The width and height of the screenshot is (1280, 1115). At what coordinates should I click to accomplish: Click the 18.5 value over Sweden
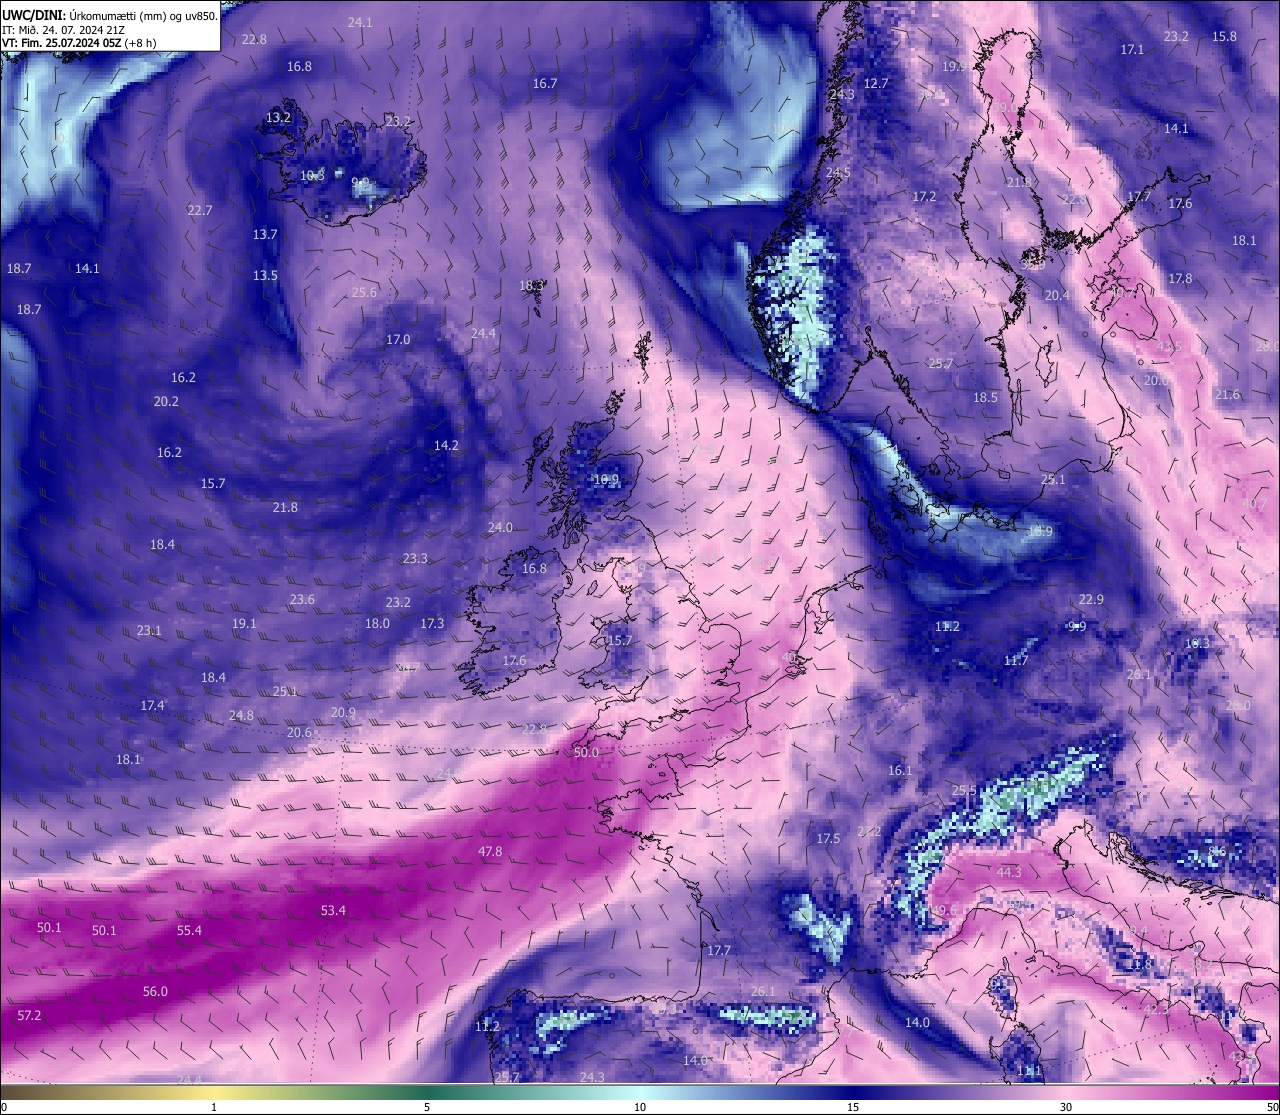[x=985, y=398]
